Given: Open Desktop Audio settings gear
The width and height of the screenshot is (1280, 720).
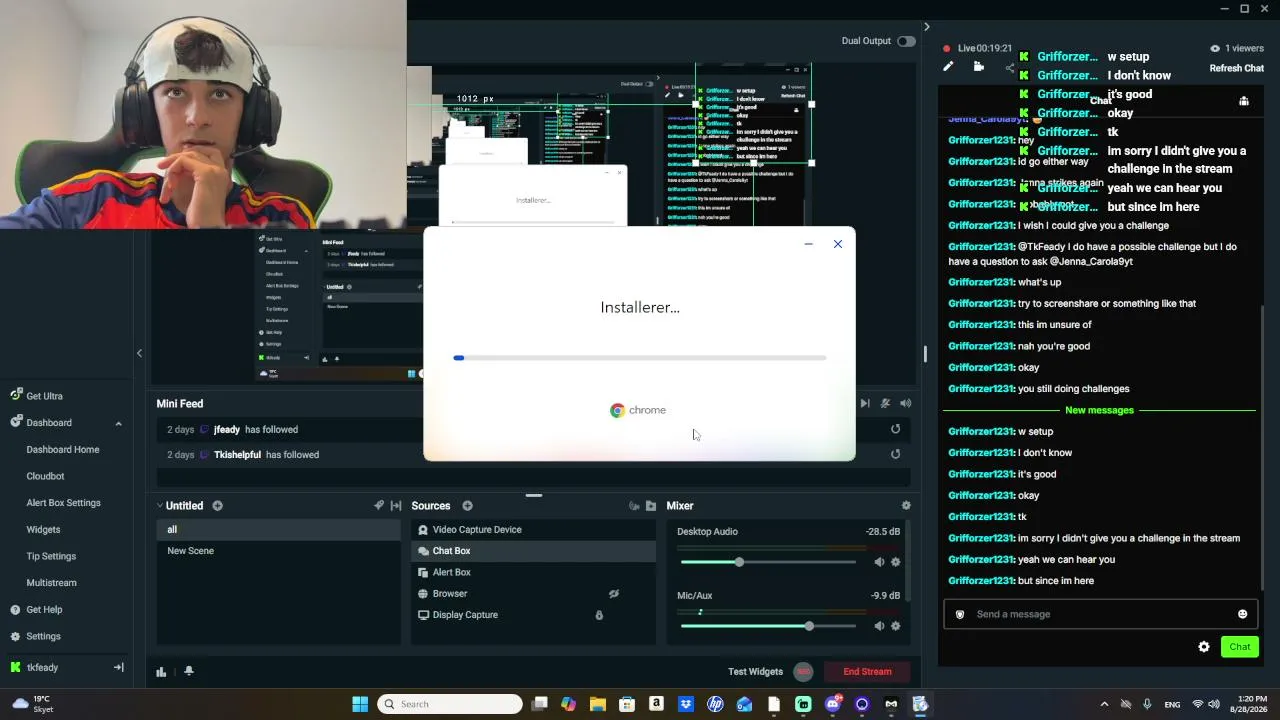Looking at the screenshot, I should point(895,562).
